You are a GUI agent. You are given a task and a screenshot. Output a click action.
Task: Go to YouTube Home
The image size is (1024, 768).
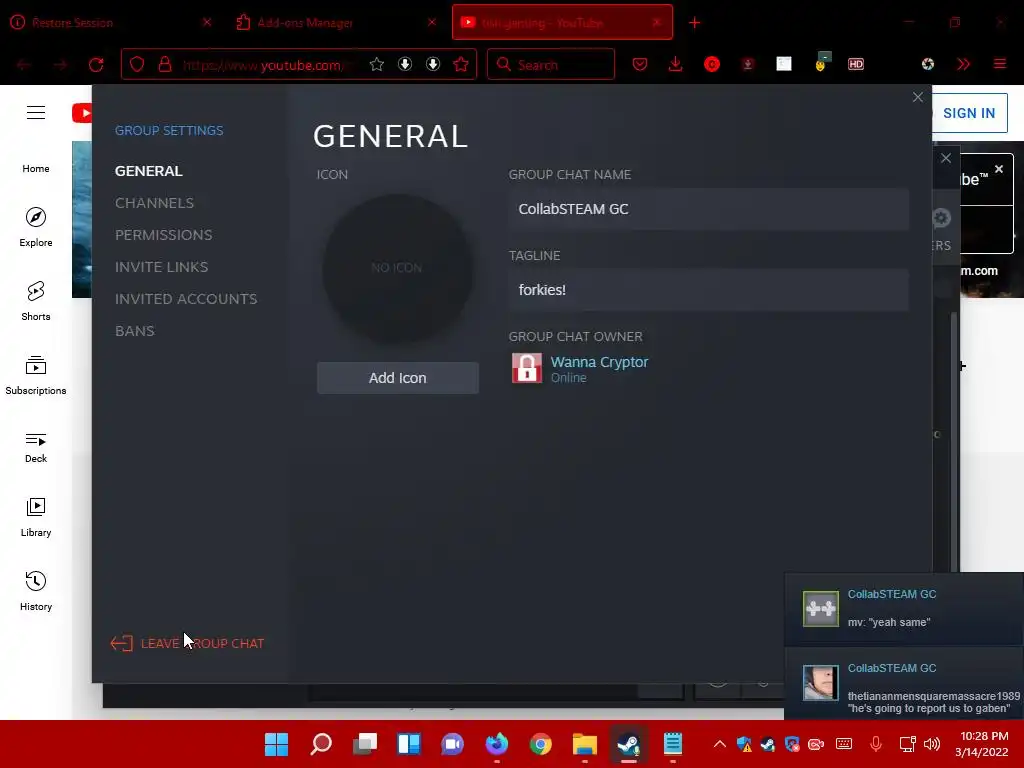click(x=36, y=168)
